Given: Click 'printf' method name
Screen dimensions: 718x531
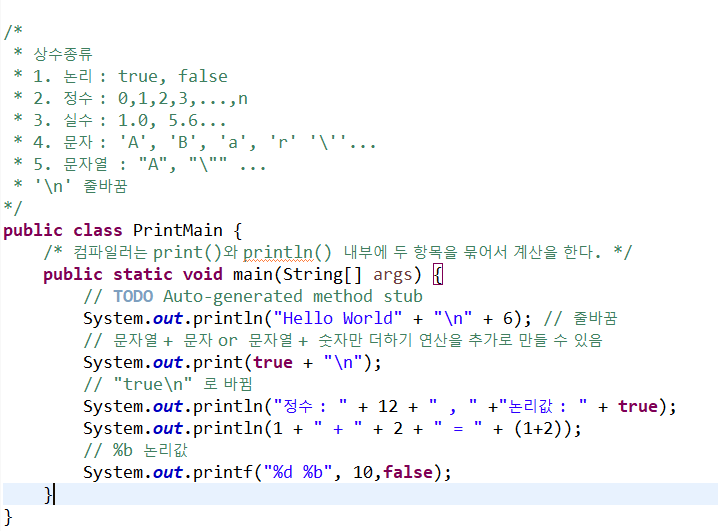Looking at the screenshot, I should click(x=223, y=472).
